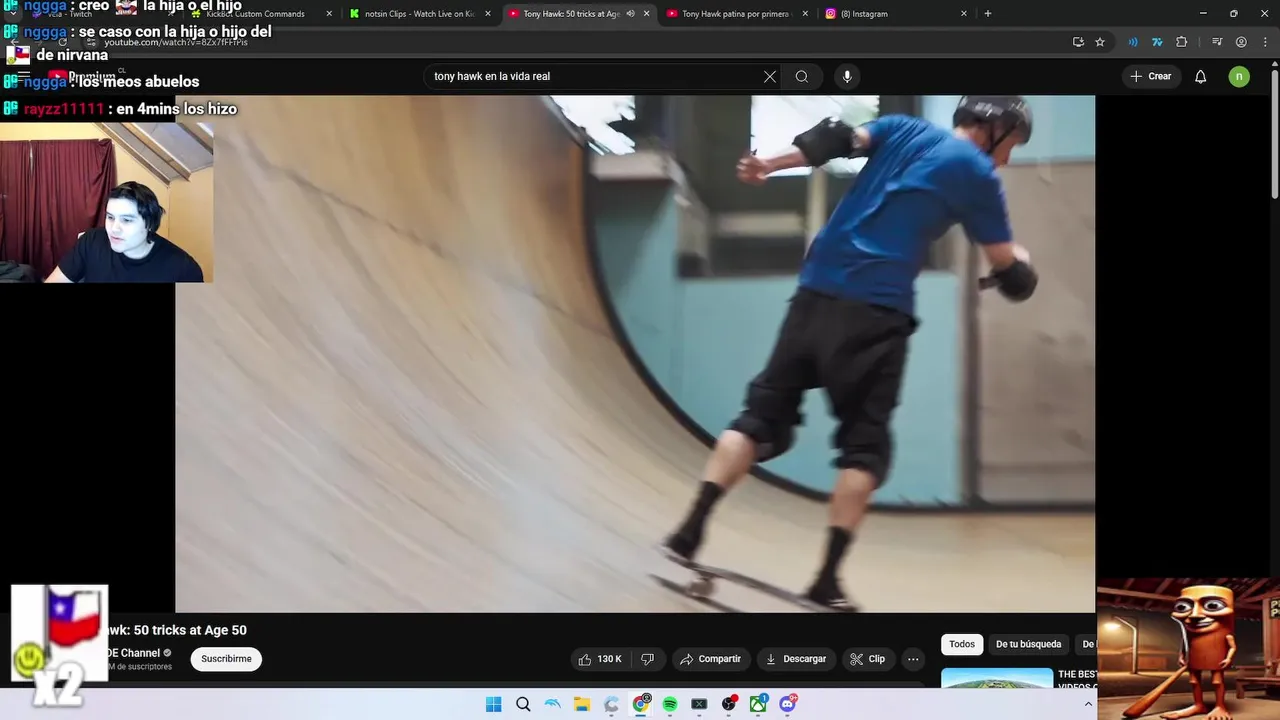Viewport: 1280px width, 720px height.
Task: Start voice search with the microphone icon
Action: tap(847, 76)
